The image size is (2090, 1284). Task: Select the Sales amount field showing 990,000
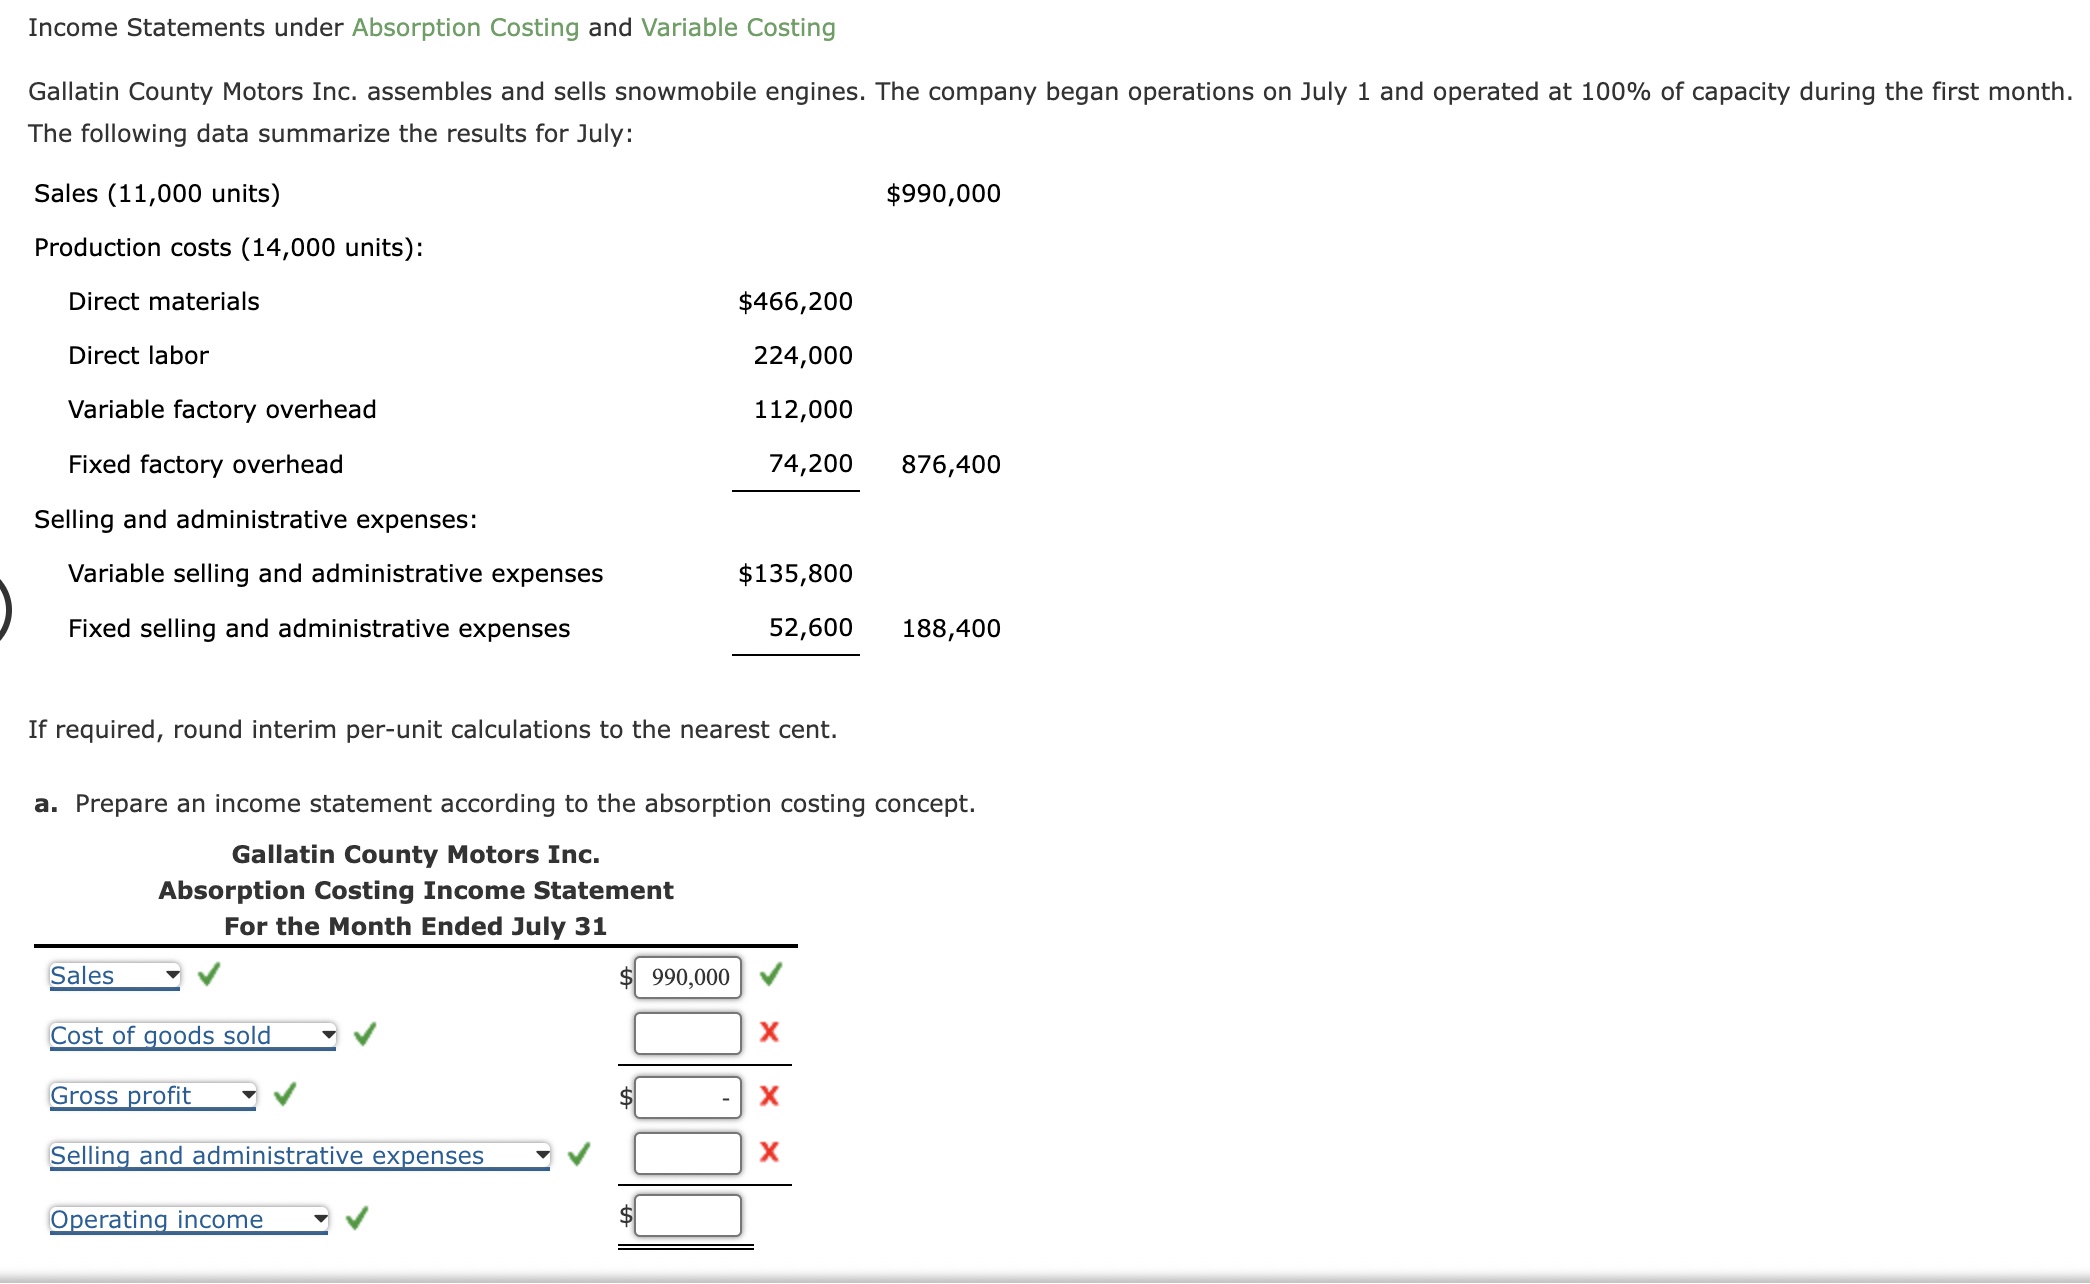click(x=686, y=976)
